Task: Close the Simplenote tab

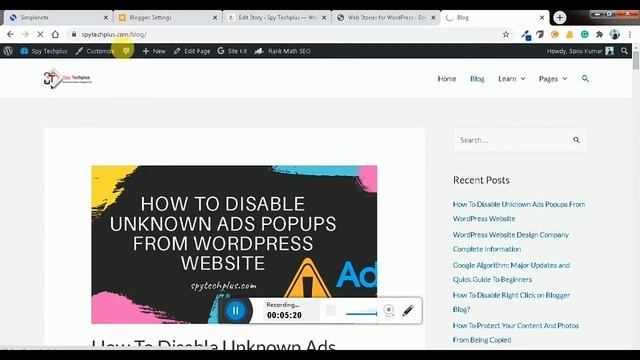Action: click(106, 18)
